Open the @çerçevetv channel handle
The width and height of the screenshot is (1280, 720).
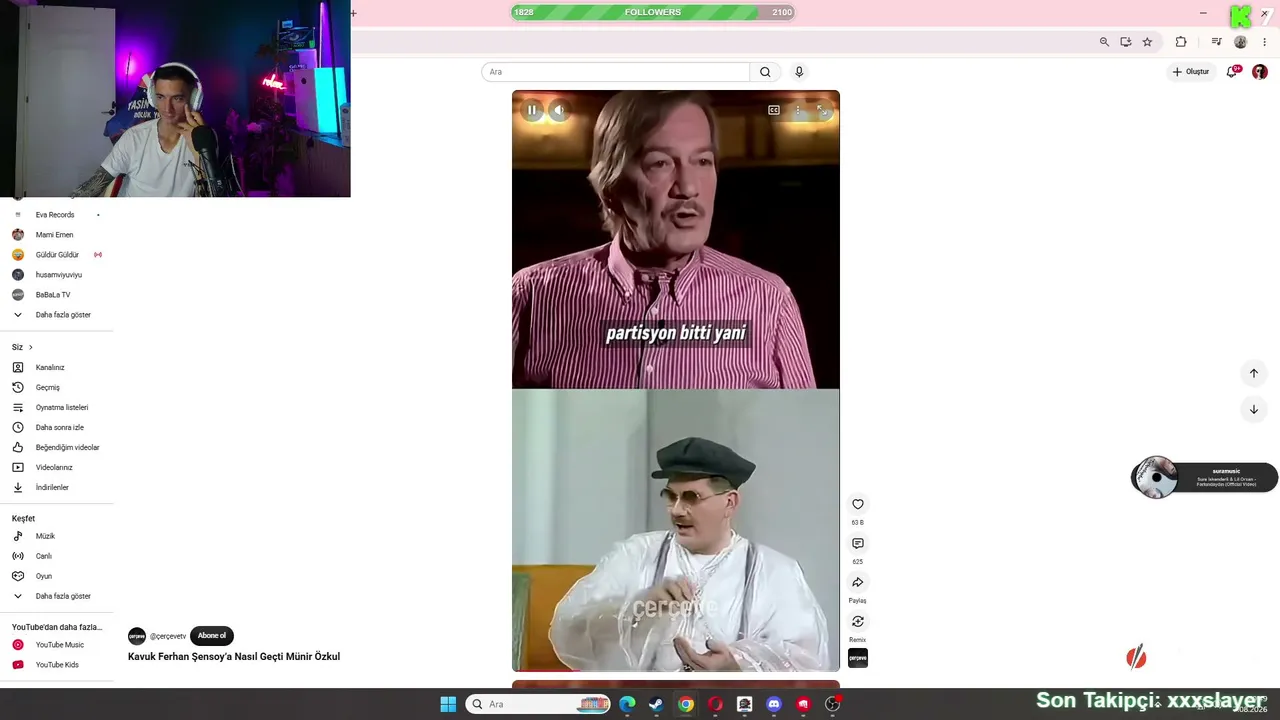coord(168,636)
